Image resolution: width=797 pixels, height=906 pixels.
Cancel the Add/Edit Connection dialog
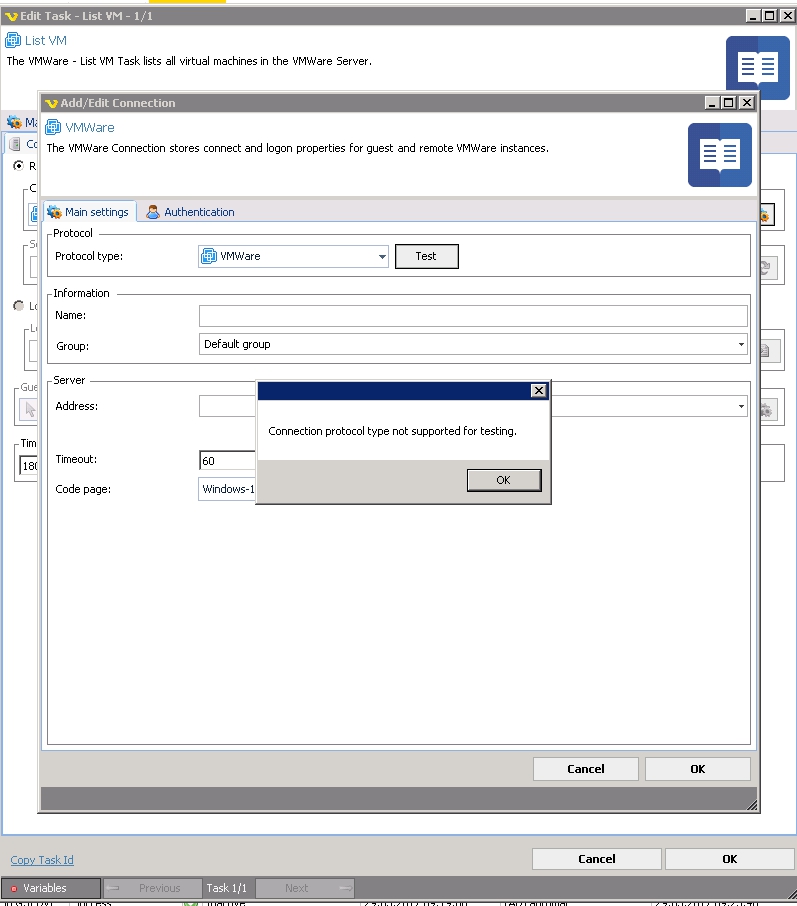[x=585, y=769]
